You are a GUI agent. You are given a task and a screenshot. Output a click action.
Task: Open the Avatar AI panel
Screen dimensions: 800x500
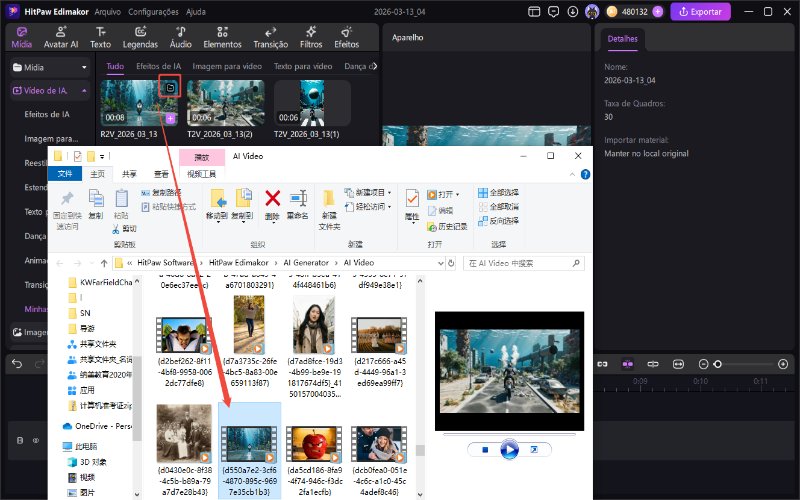coord(63,38)
